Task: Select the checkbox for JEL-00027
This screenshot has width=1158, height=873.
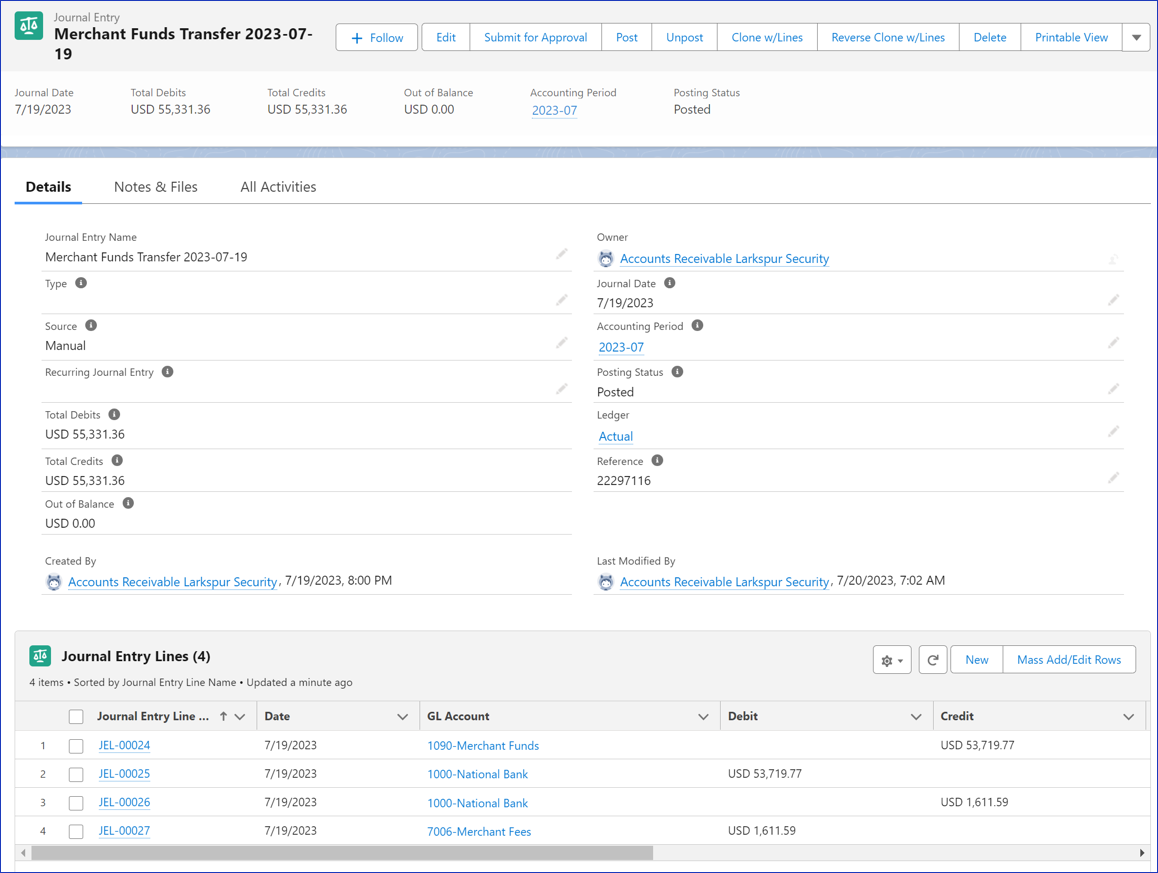Action: click(x=76, y=831)
